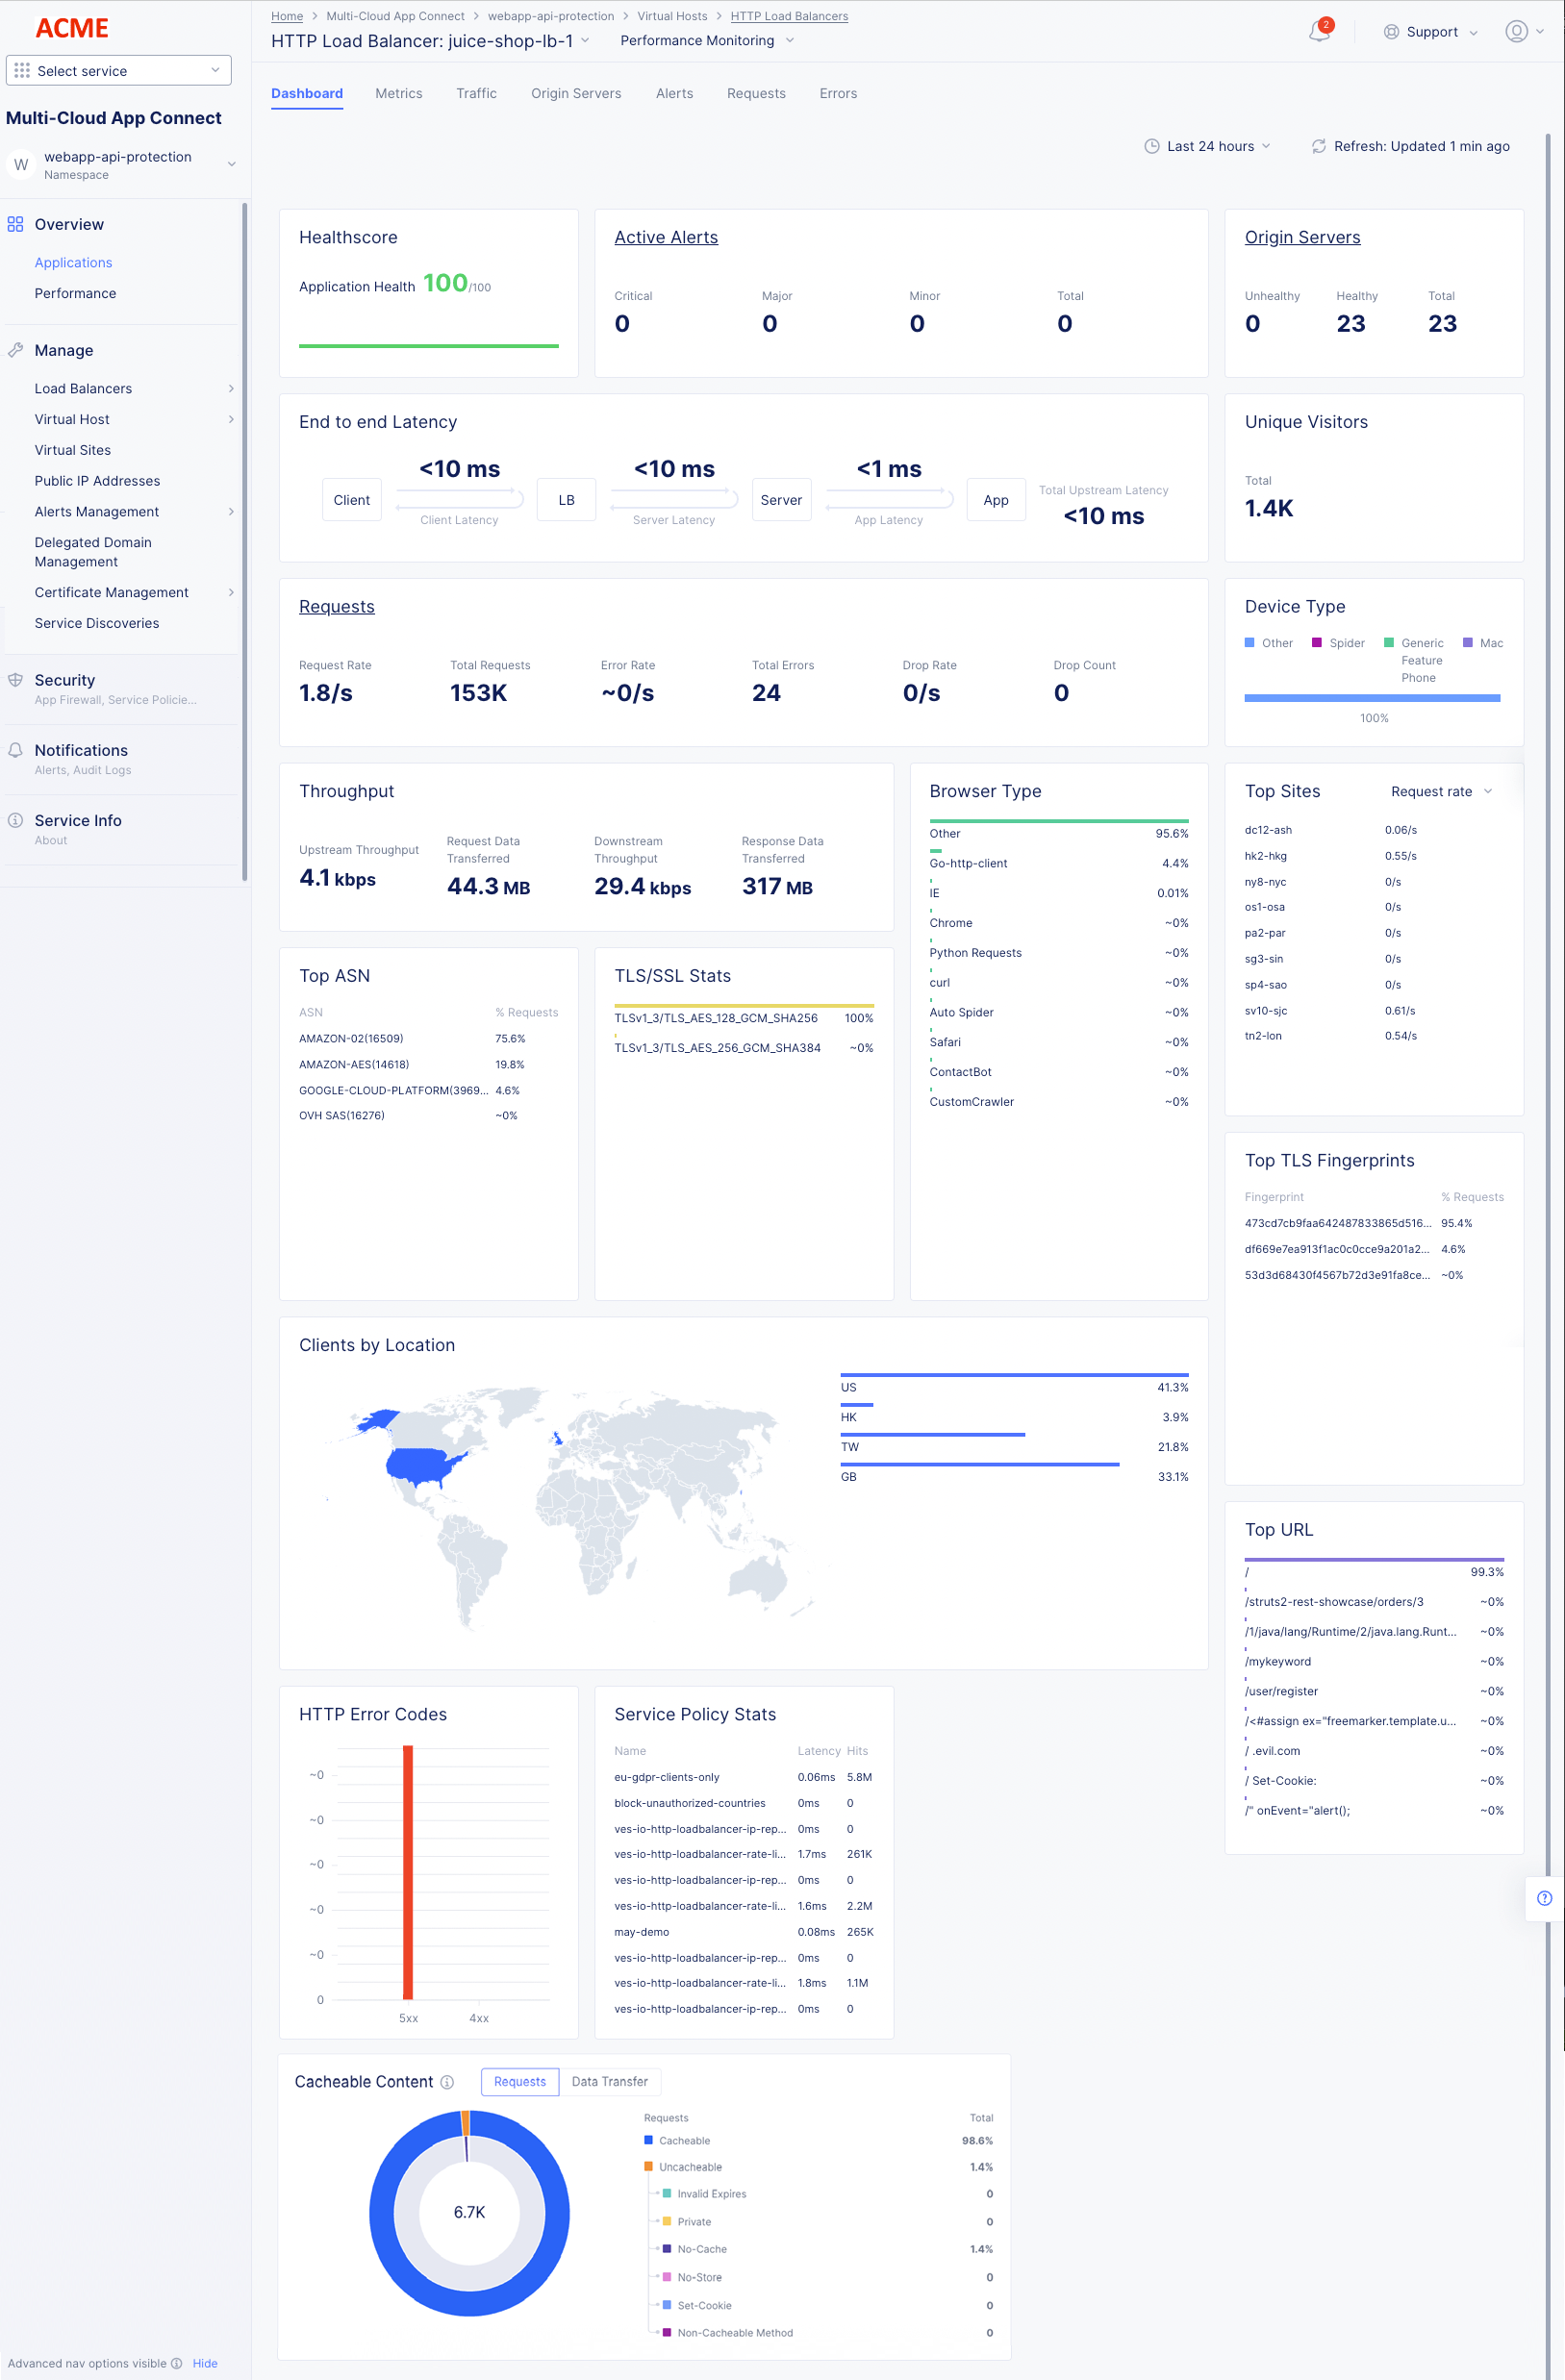
Task: Select the Security shield icon in sidebar
Action: 15,679
